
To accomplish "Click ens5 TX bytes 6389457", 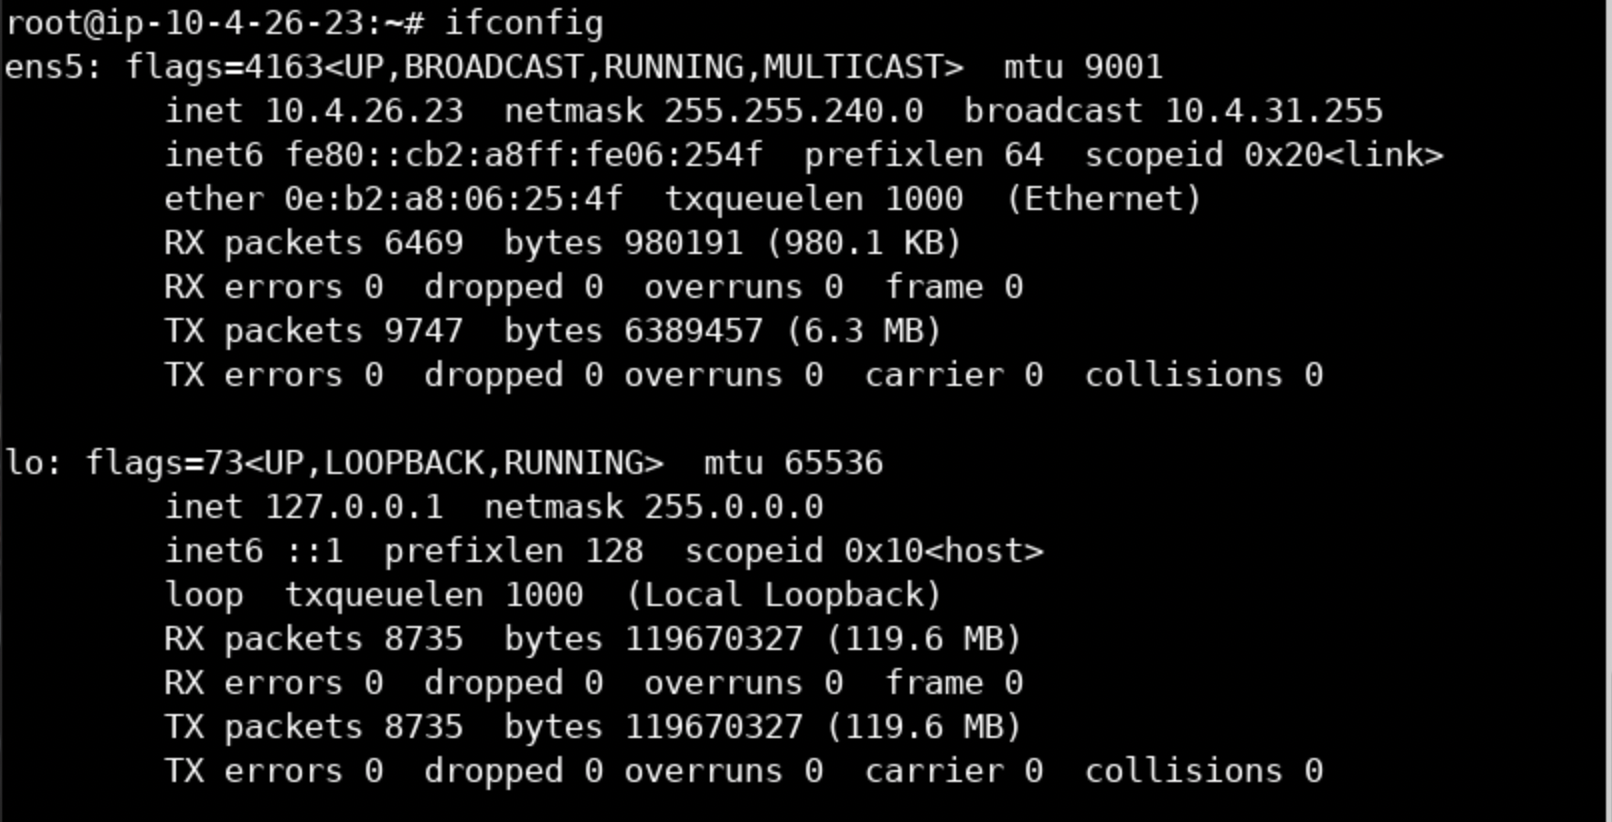I will click(x=694, y=331).
